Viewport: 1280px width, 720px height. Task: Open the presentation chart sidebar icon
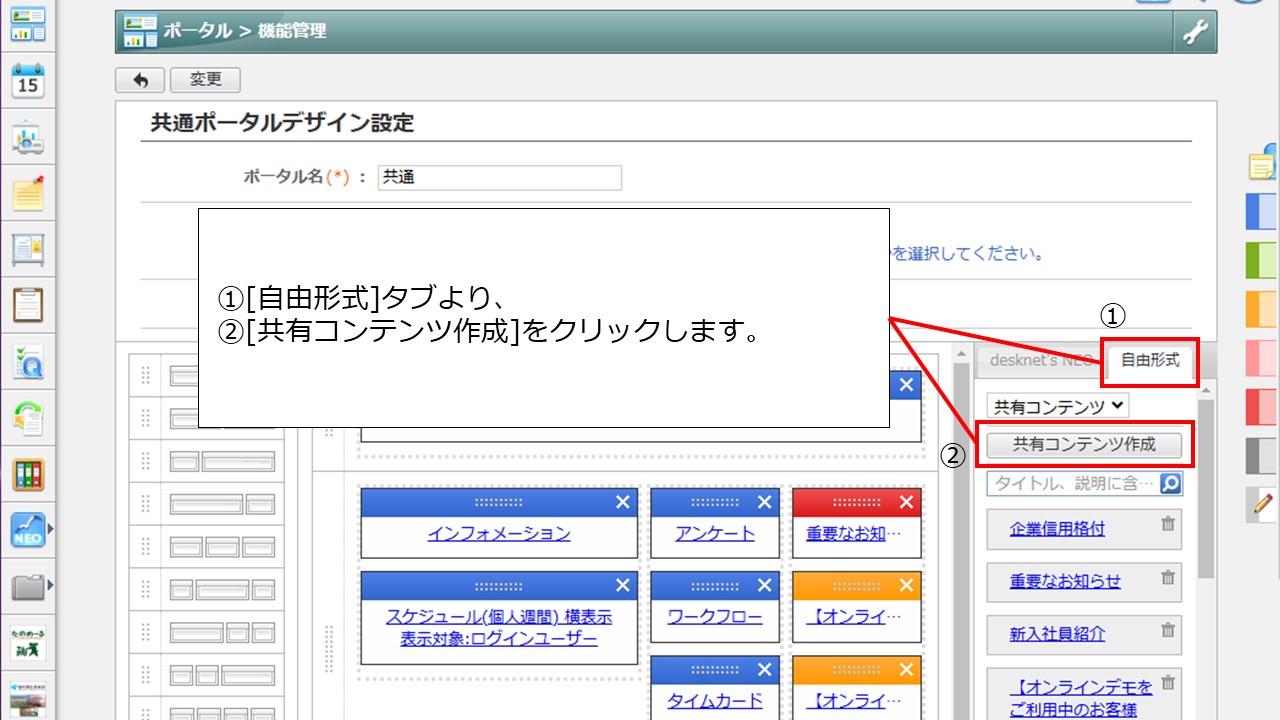pos(28,138)
